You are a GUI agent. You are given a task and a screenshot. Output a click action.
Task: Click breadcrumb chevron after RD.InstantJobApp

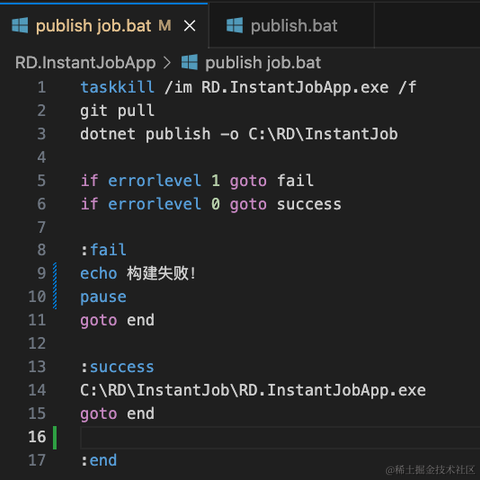point(167,63)
